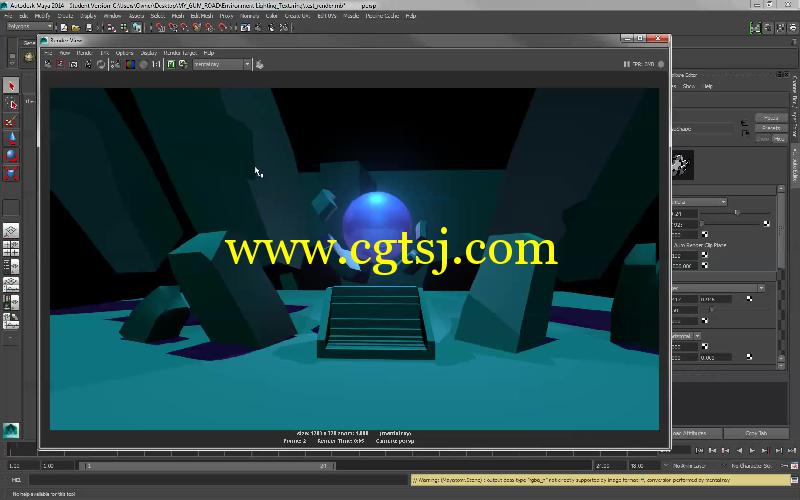Viewport: 800px width, 500px height.
Task: Click Display Alpha channel icon in Render View
Action: click(x=143, y=64)
